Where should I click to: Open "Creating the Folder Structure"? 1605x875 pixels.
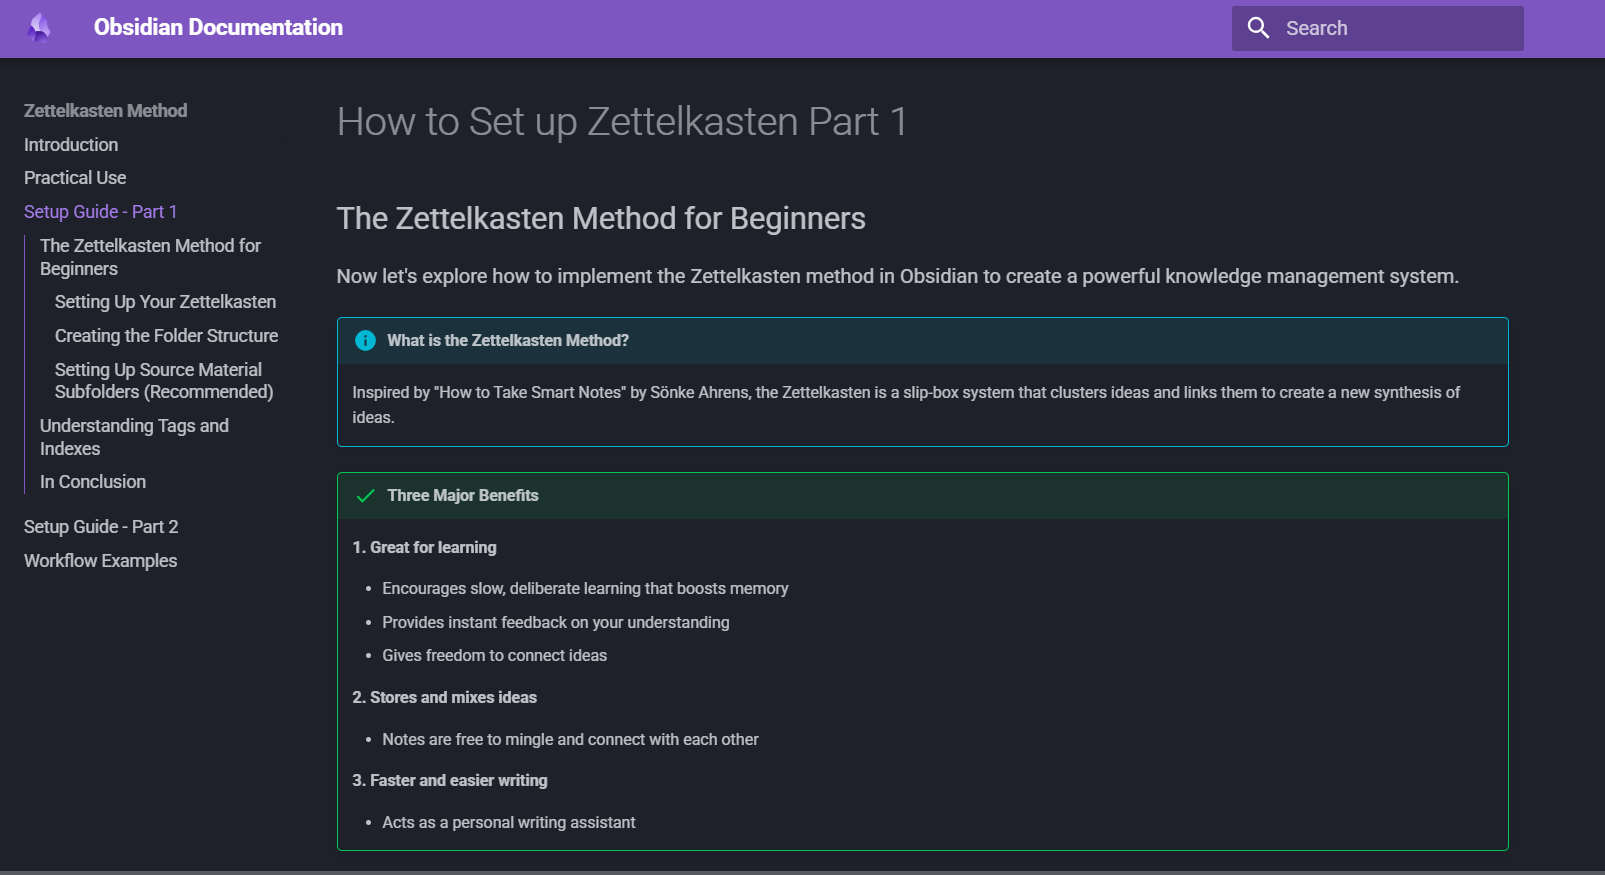click(166, 335)
